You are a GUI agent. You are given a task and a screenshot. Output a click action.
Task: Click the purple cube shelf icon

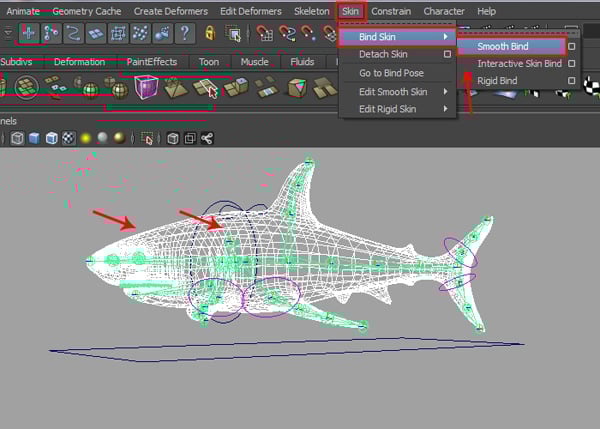click(146, 87)
